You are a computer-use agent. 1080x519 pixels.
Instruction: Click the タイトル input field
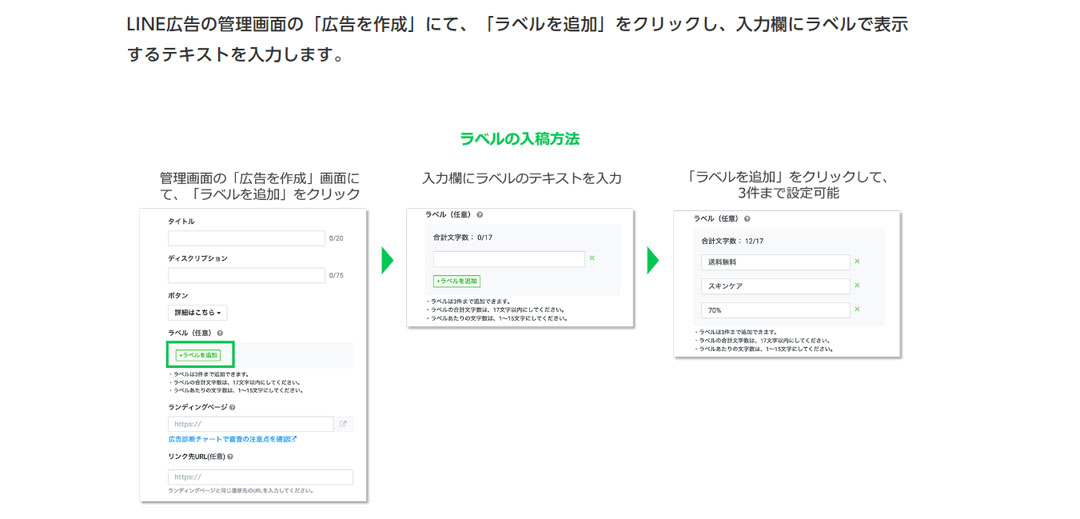point(247,238)
